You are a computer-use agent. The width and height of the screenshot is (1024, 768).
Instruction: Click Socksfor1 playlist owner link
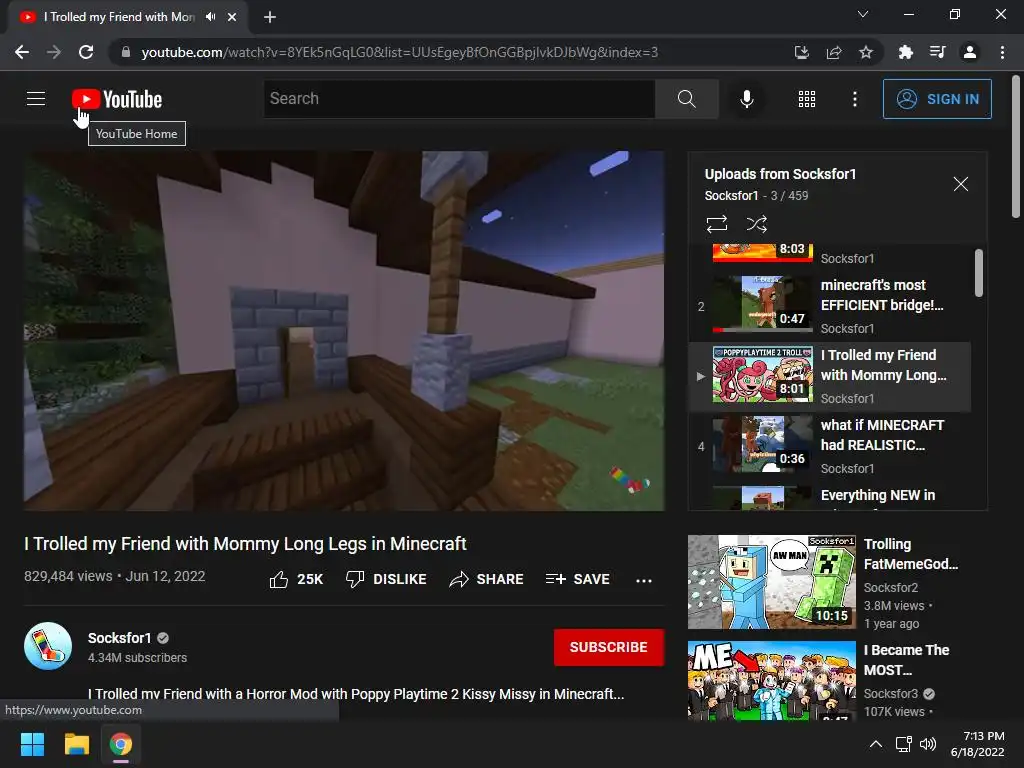731,196
